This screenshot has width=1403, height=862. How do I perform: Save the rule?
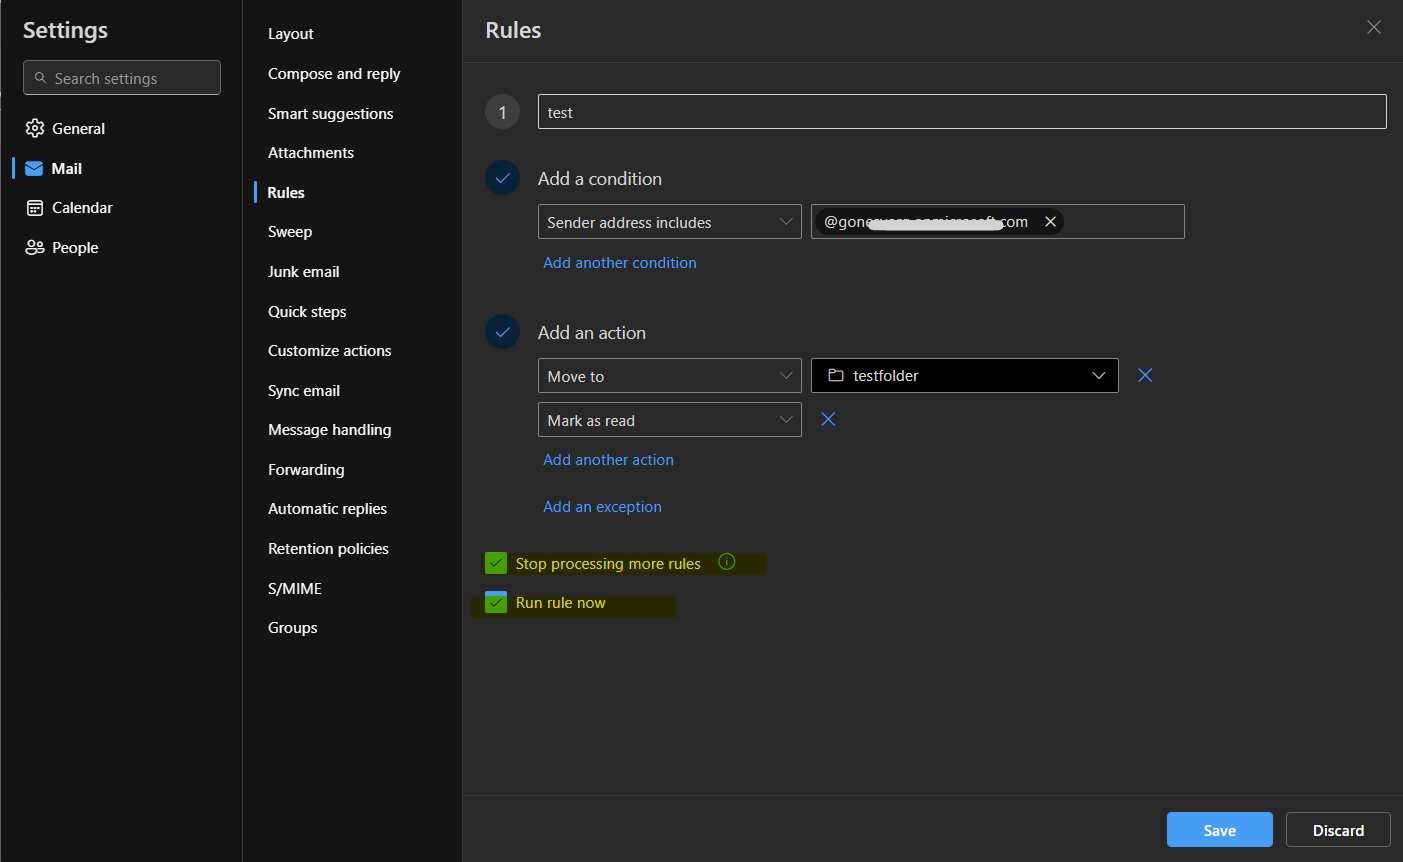click(x=1219, y=829)
